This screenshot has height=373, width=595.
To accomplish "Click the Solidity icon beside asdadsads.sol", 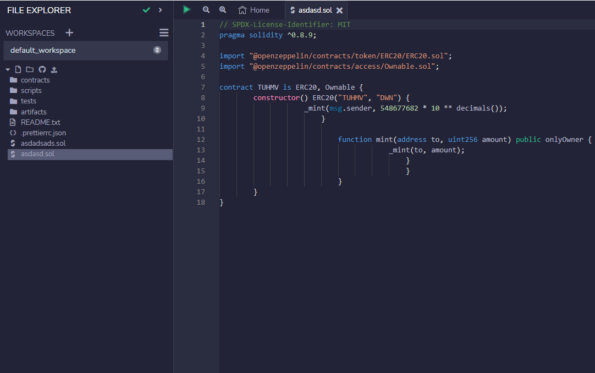I will coord(13,143).
